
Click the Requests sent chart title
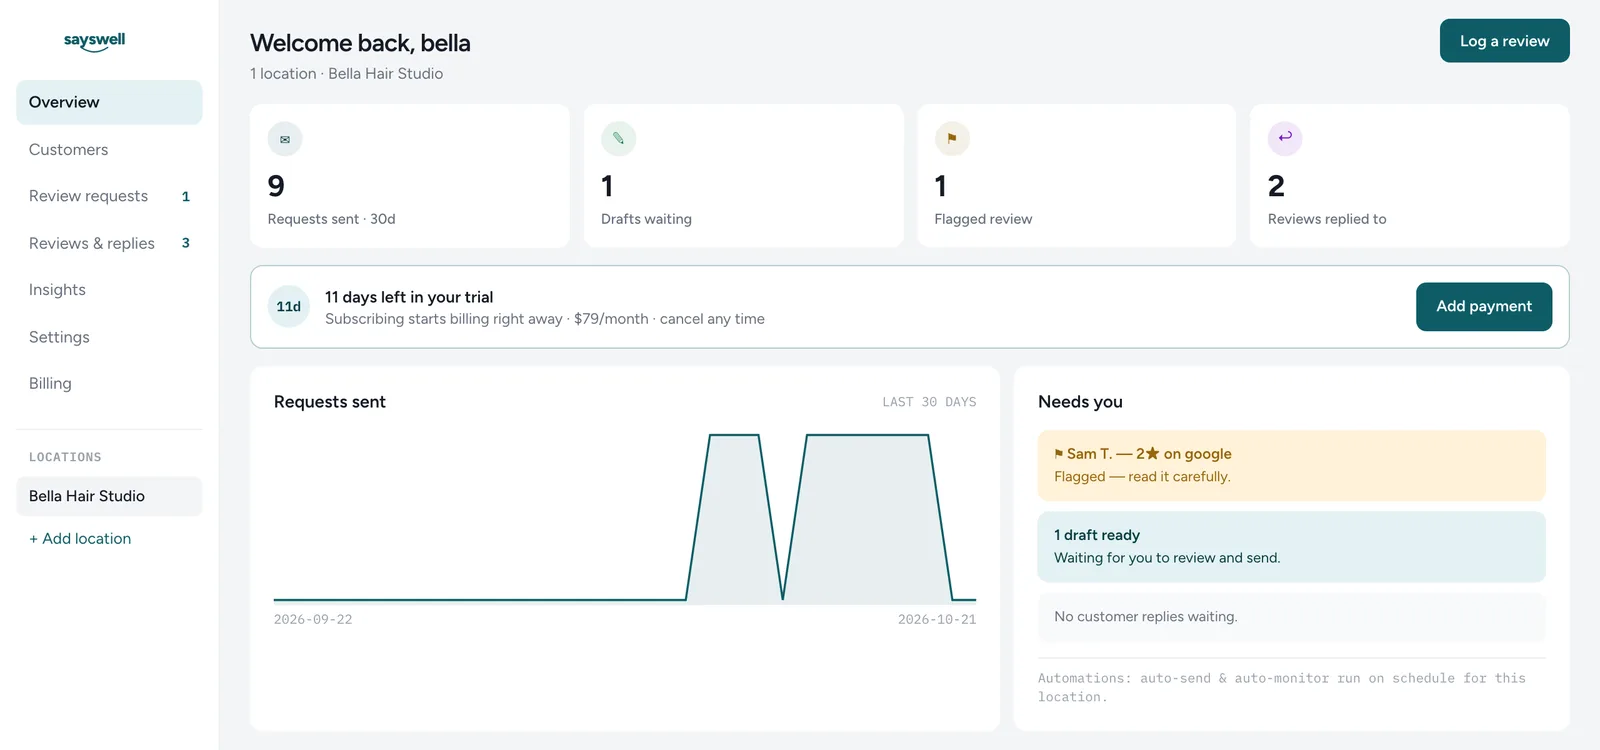tap(330, 402)
